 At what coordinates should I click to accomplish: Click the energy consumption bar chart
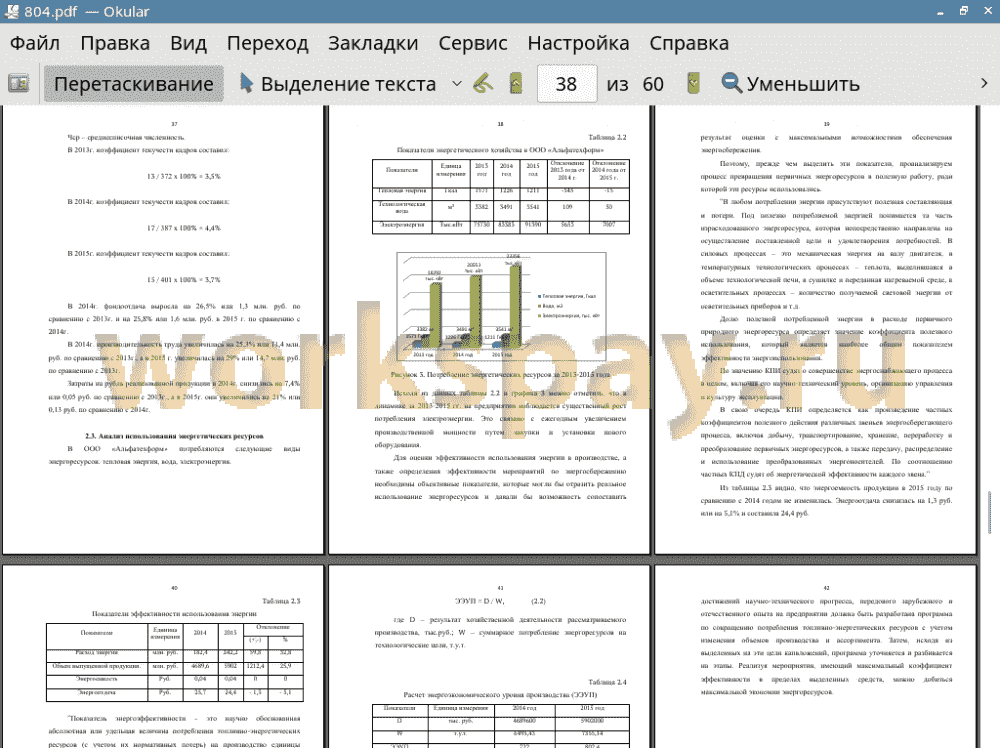coord(501,308)
